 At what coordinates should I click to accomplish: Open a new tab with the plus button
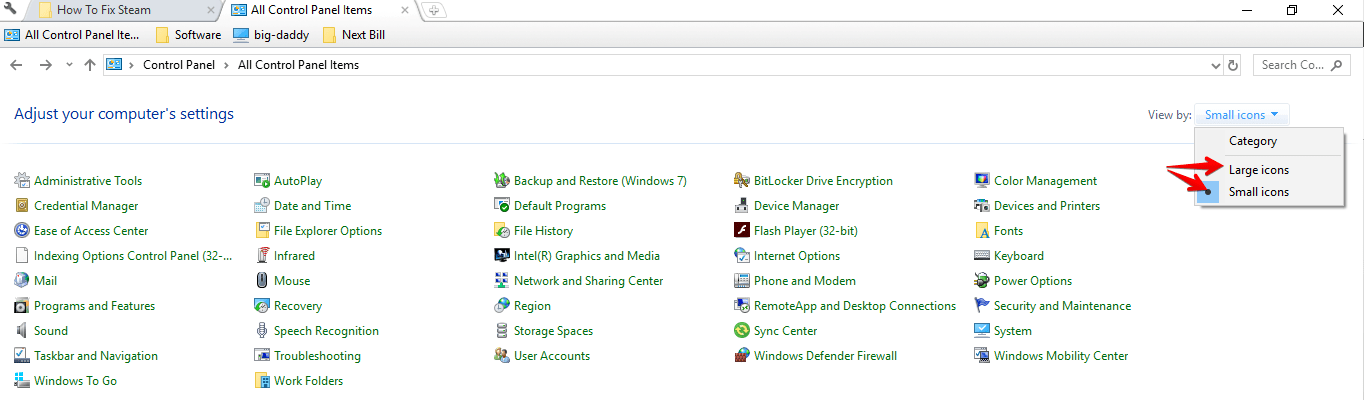coord(433,10)
